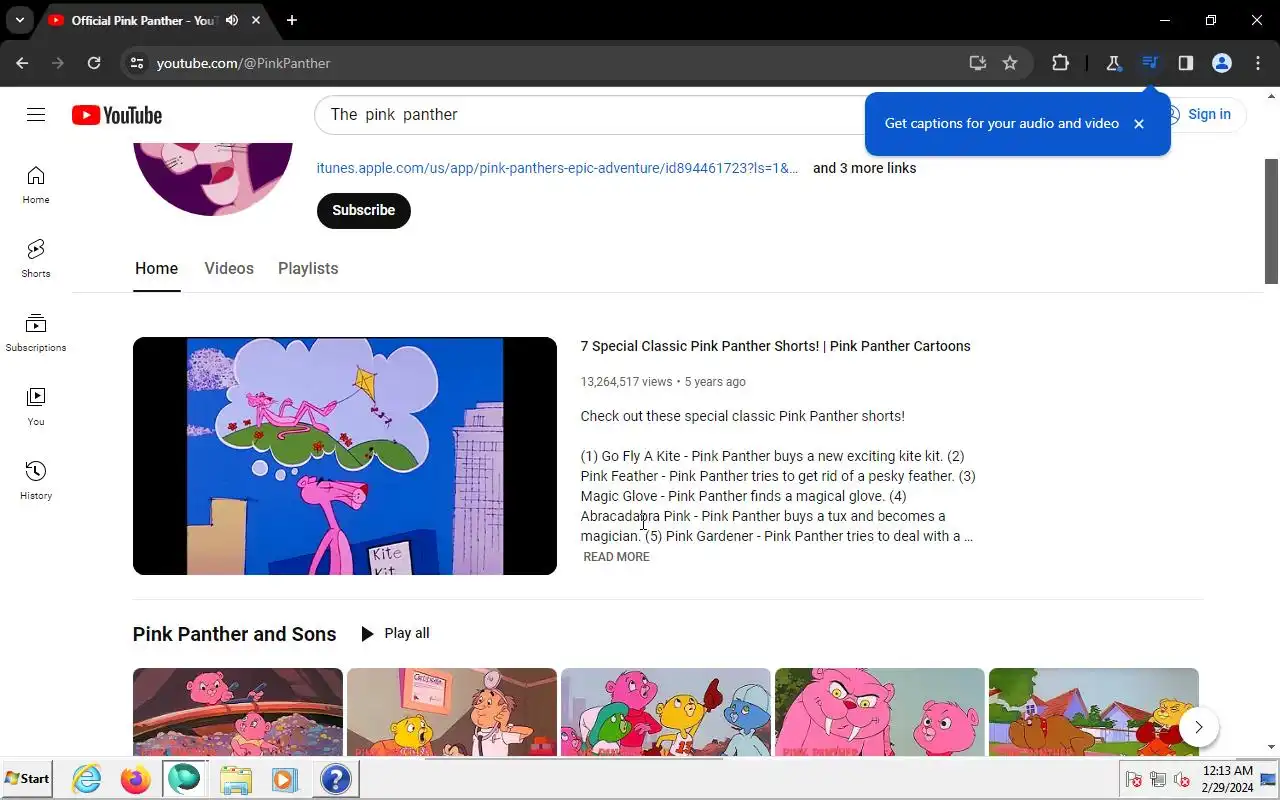Screen dimensions: 1280x800
Task: Open the media player taskbar icon
Action: [285, 778]
